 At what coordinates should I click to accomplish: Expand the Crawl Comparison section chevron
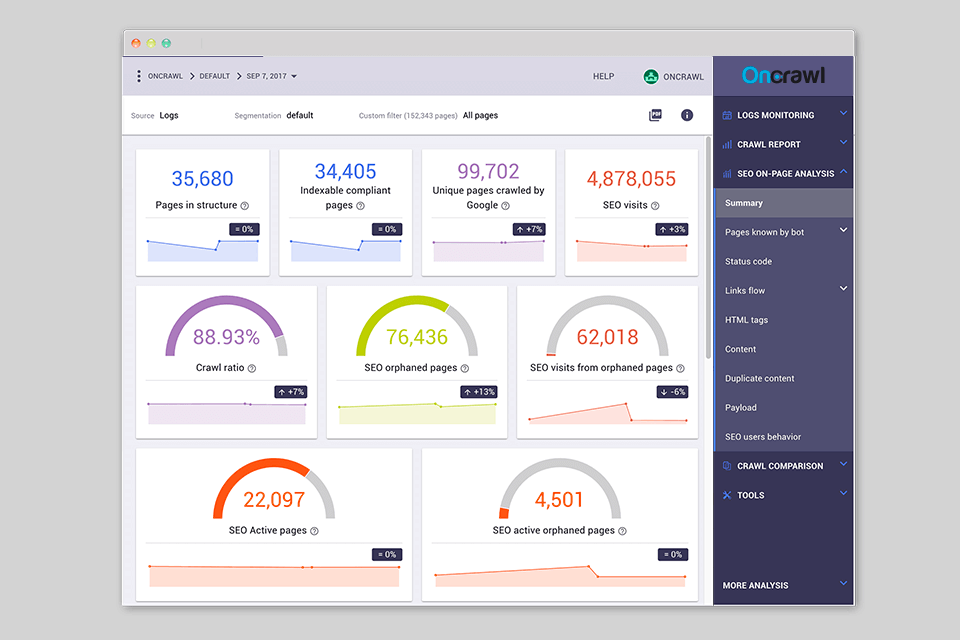[843, 464]
